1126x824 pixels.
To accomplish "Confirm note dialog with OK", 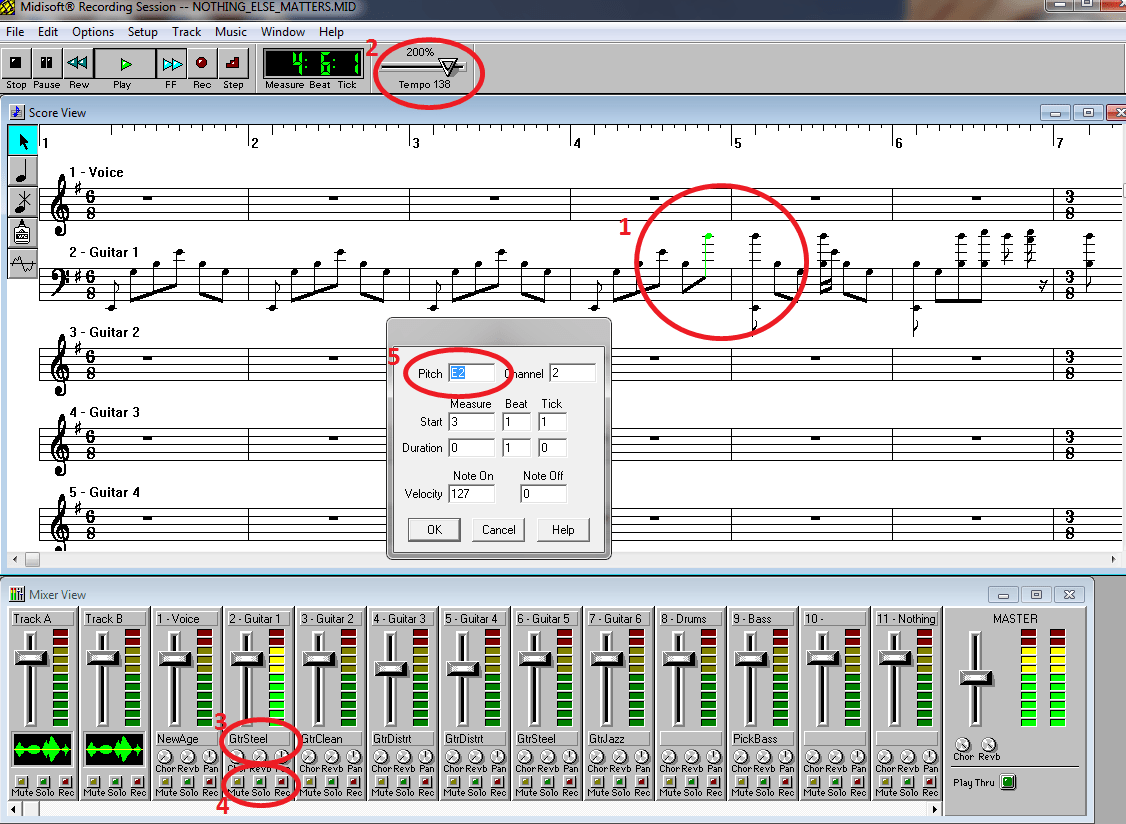I will tap(434, 529).
